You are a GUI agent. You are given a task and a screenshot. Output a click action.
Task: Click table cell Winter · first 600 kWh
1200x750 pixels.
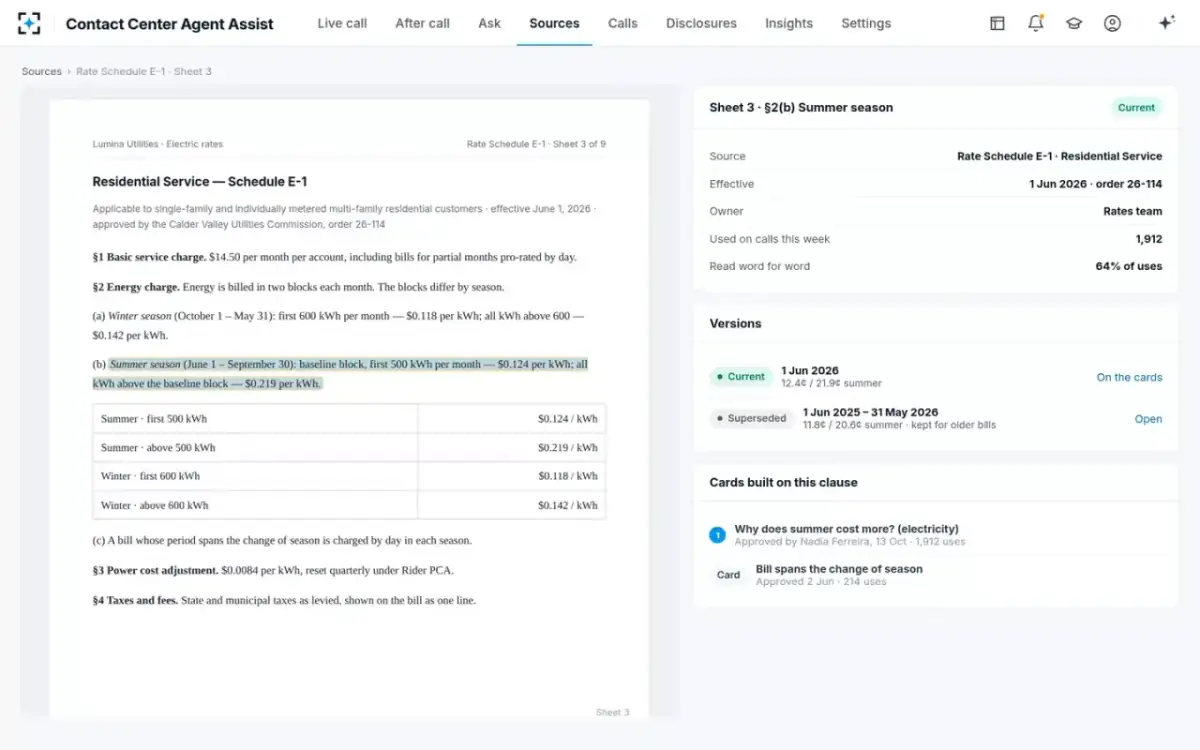coord(255,476)
